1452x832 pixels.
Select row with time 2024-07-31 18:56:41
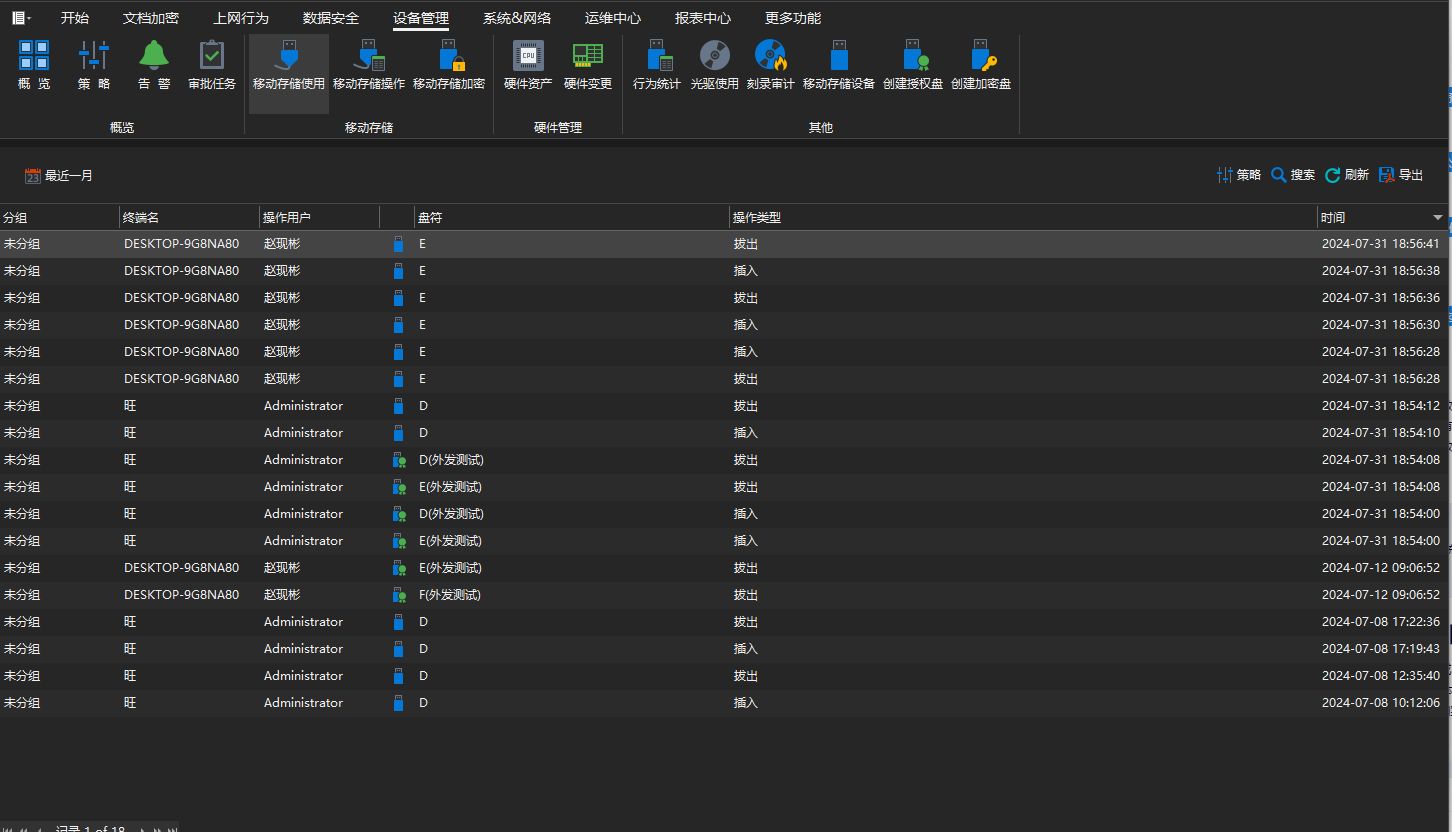(725, 244)
